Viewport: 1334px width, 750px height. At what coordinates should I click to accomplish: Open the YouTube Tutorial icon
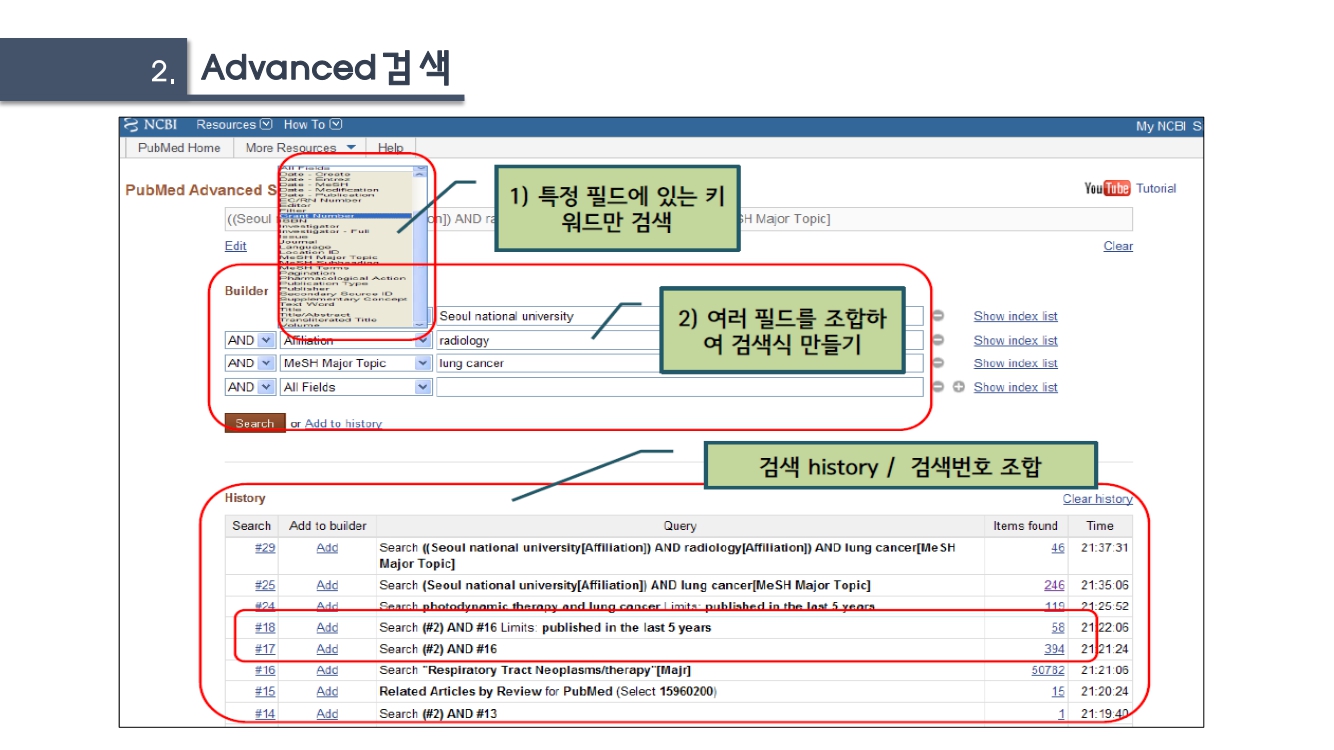(x=1107, y=189)
